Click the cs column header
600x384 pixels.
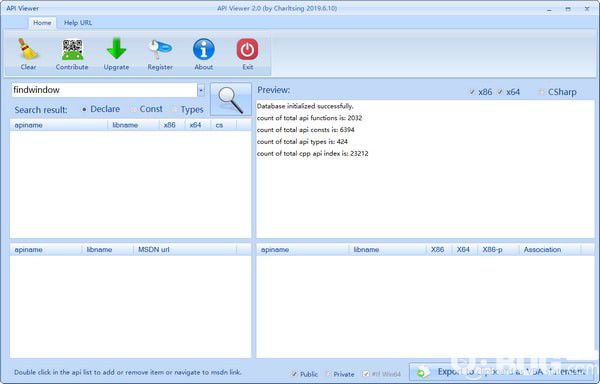coord(223,125)
